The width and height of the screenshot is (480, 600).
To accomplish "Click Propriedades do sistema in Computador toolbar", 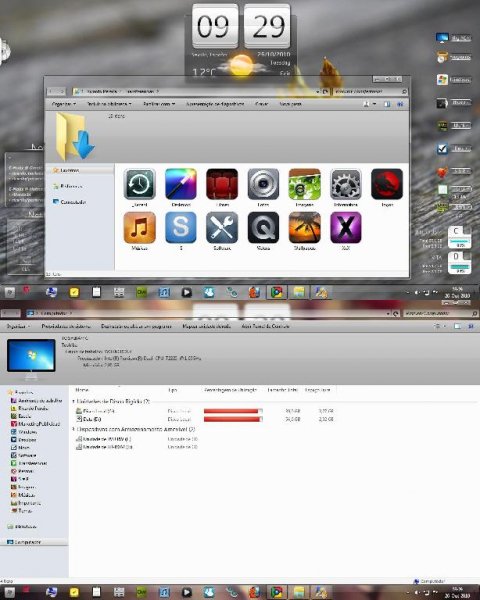I will (x=66, y=326).
